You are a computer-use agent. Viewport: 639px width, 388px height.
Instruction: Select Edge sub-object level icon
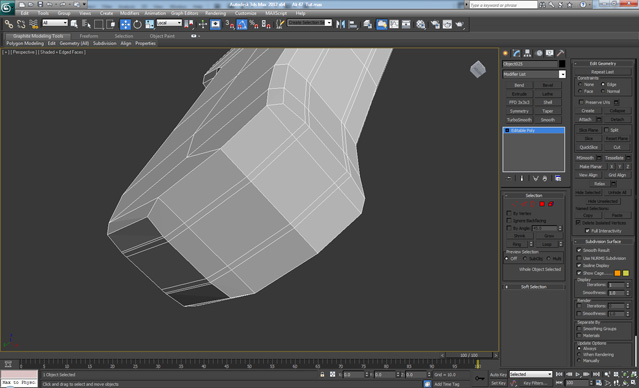pos(524,204)
